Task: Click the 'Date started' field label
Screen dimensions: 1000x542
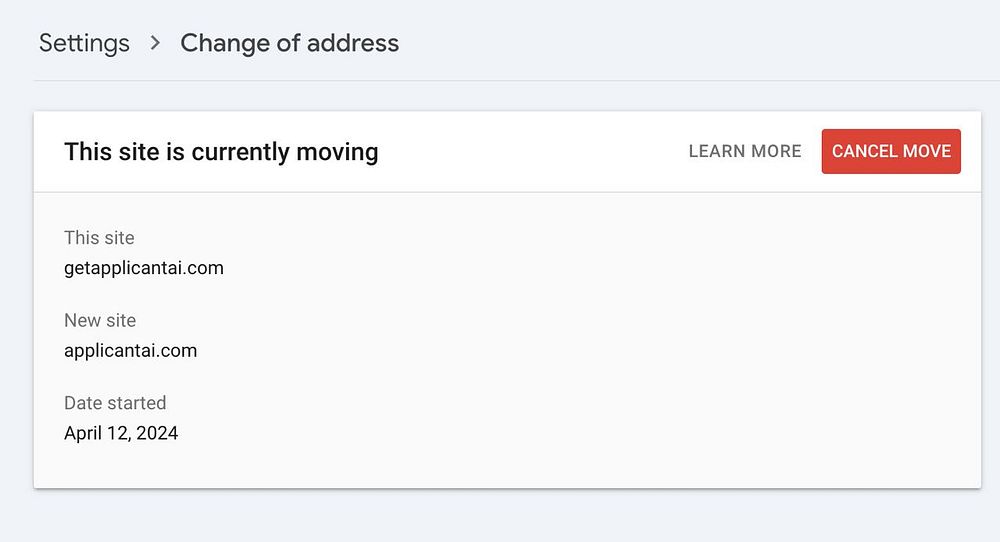Action: [x=115, y=403]
